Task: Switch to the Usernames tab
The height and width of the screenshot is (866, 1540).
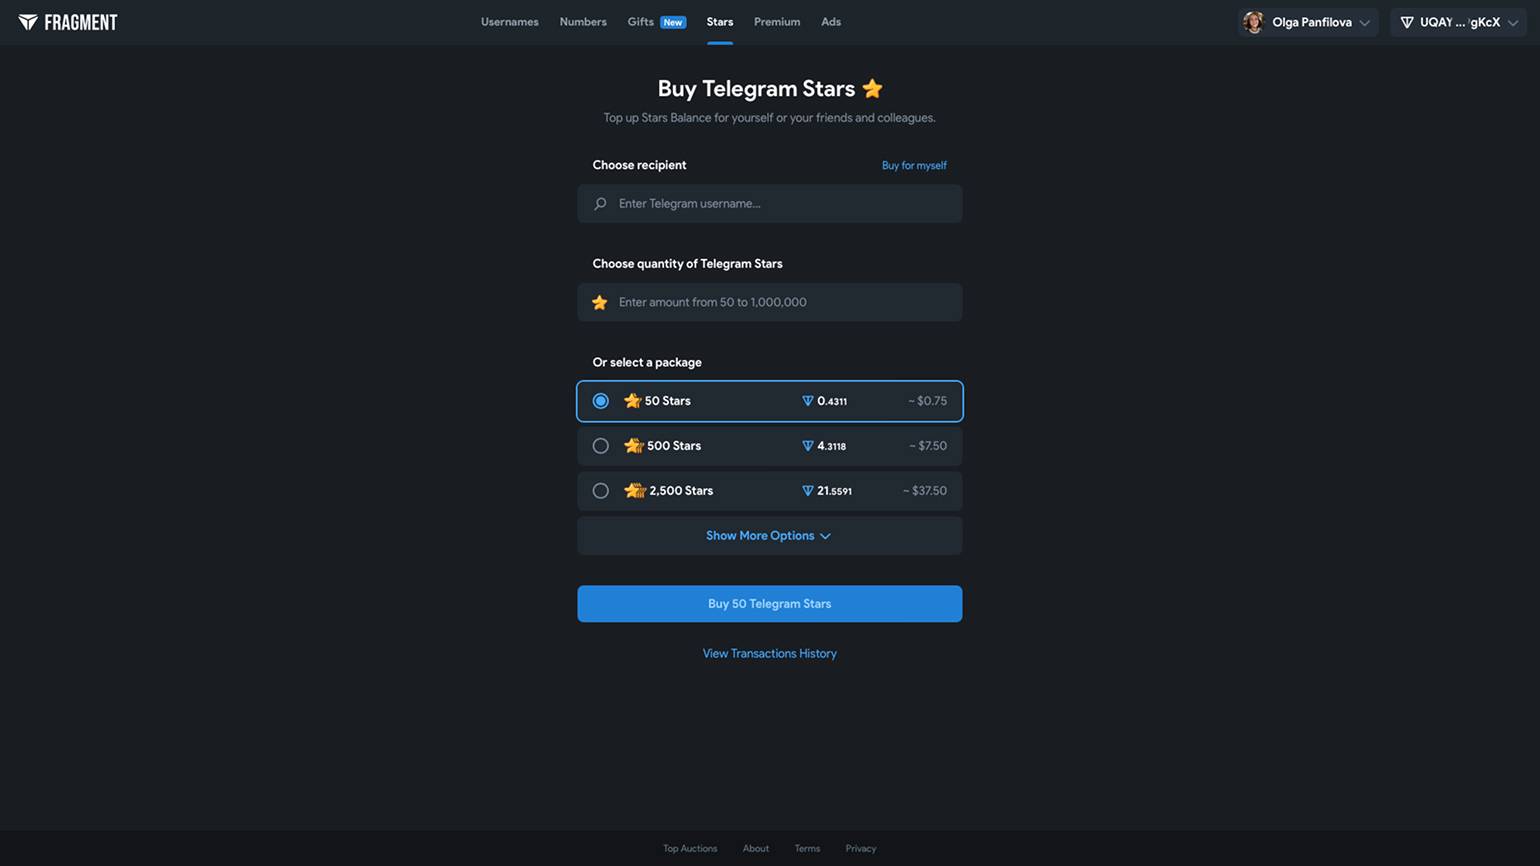Action: (x=509, y=22)
